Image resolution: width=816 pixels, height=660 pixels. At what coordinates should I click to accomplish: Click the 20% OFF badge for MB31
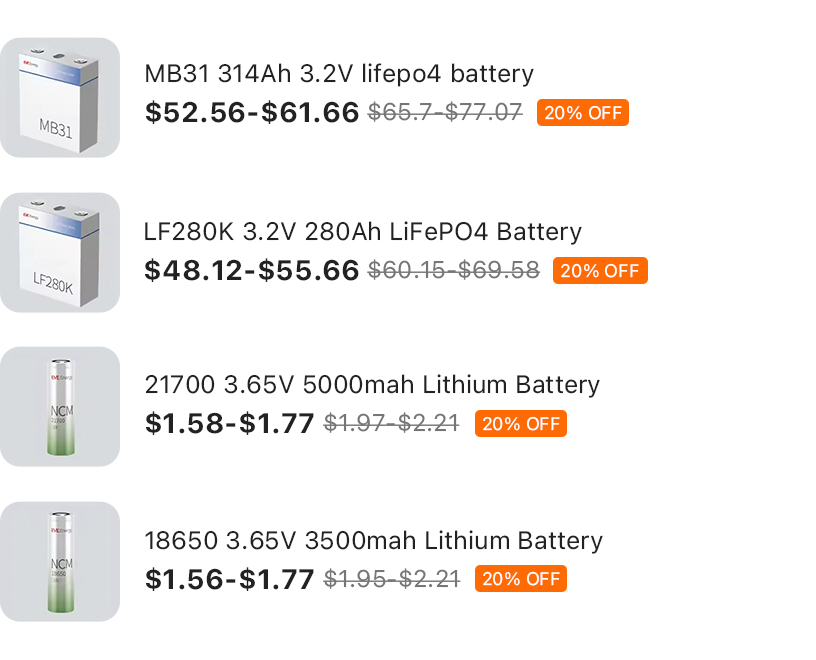583,112
